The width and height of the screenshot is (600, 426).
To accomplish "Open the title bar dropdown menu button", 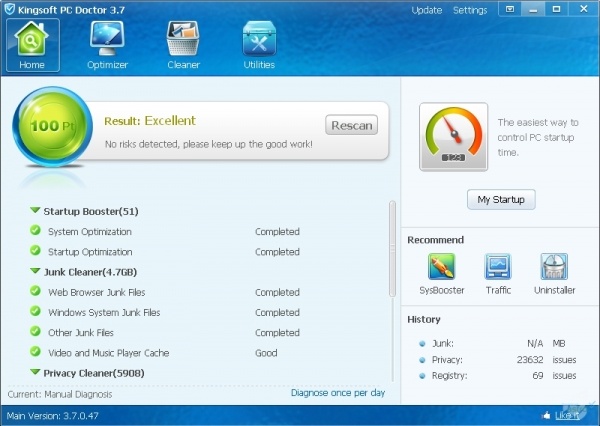I will pyautogui.click(x=510, y=9).
